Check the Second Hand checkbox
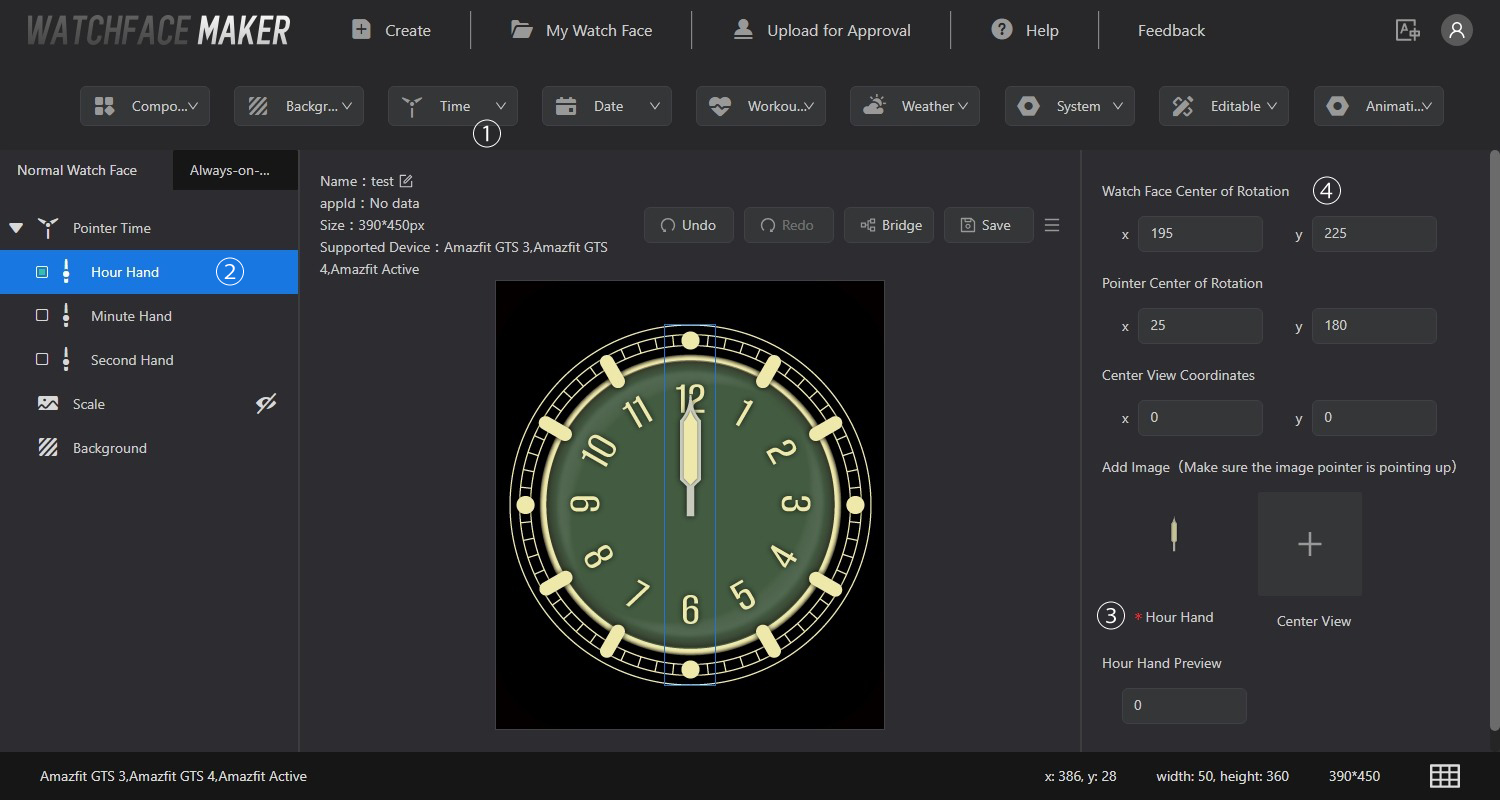Image resolution: width=1500 pixels, height=800 pixels. click(x=42, y=360)
